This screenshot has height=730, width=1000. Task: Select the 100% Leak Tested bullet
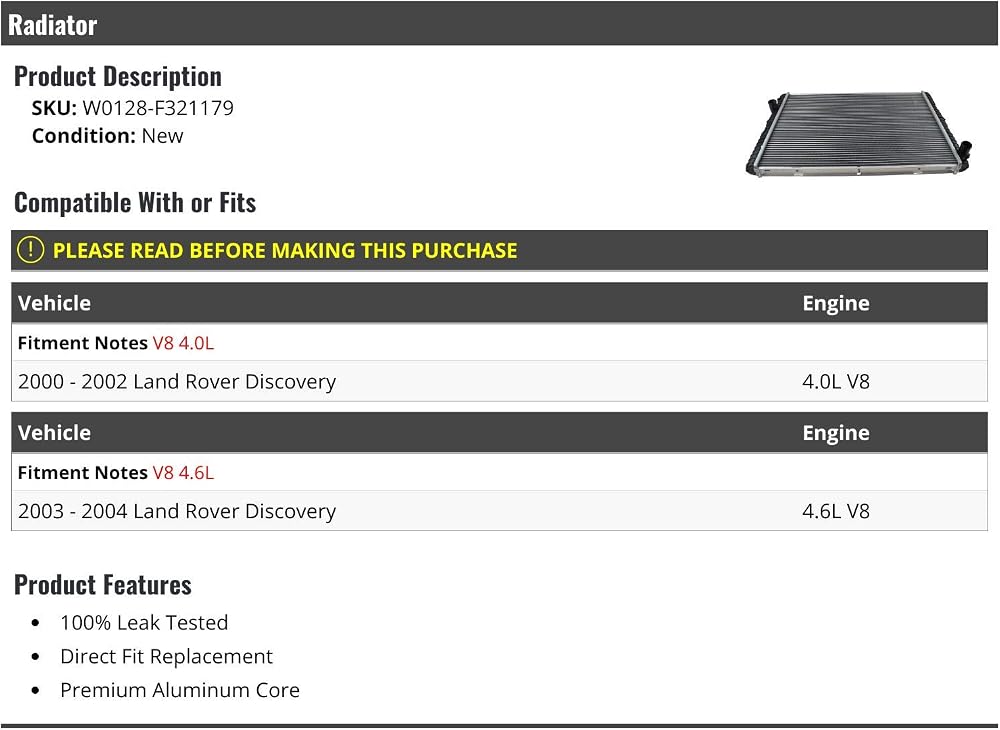144,622
